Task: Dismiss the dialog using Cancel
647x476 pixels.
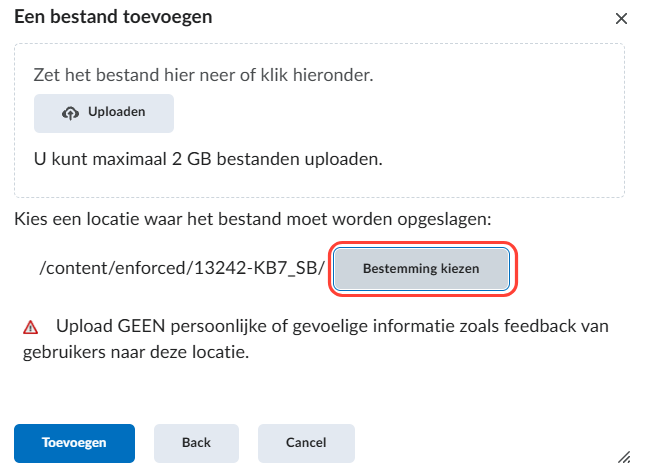Action: 306,443
